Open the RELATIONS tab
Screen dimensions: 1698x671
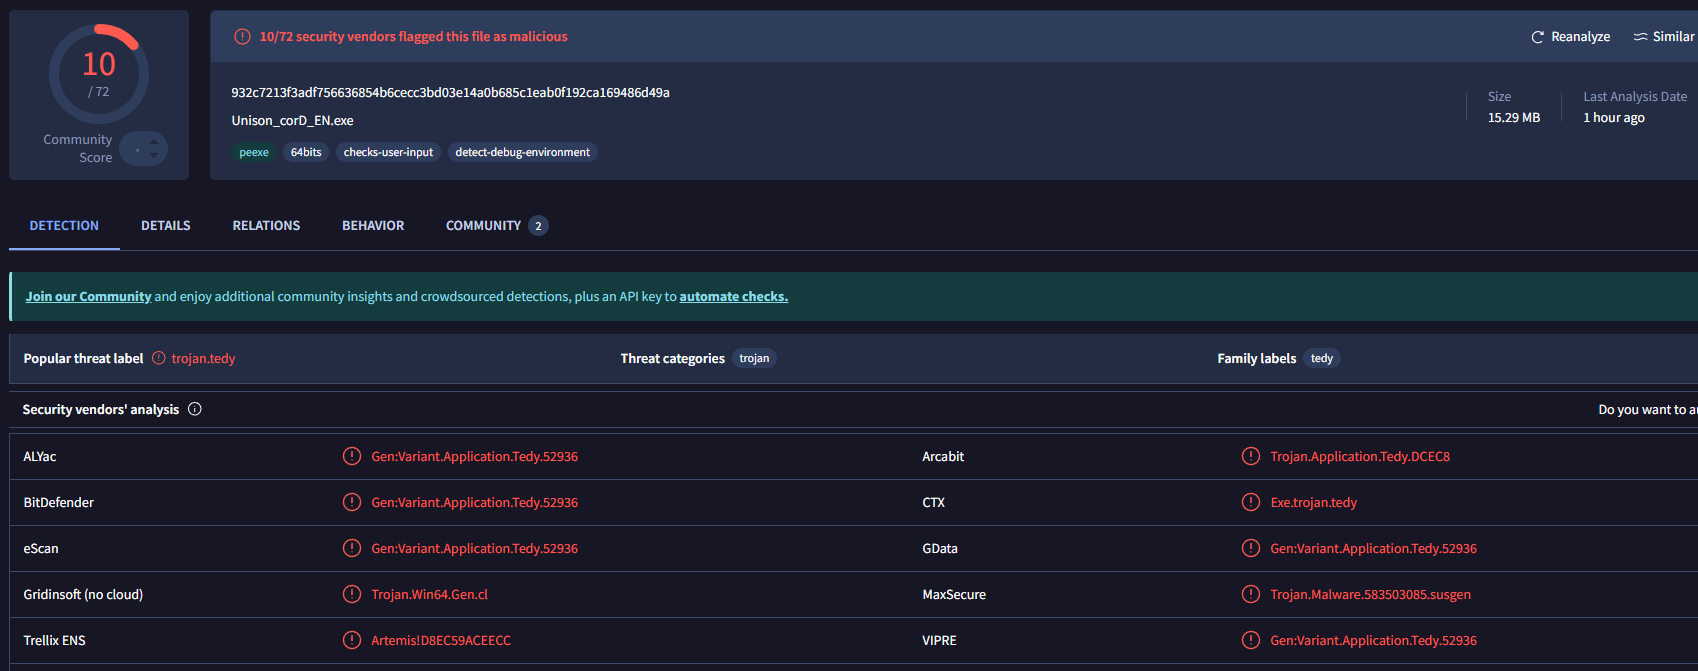[x=266, y=226]
